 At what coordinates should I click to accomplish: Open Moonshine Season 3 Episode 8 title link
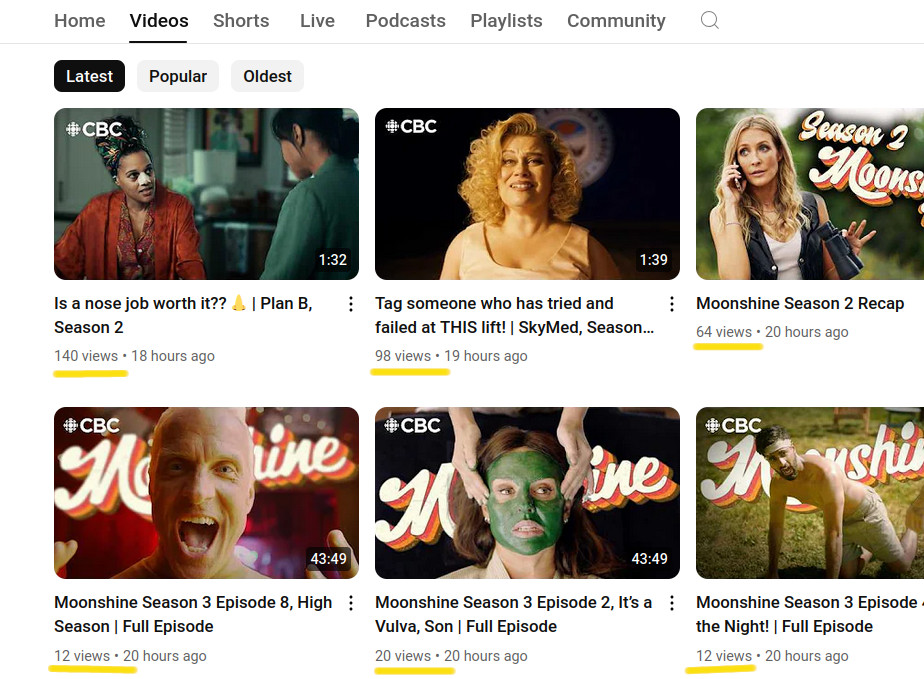click(x=192, y=614)
